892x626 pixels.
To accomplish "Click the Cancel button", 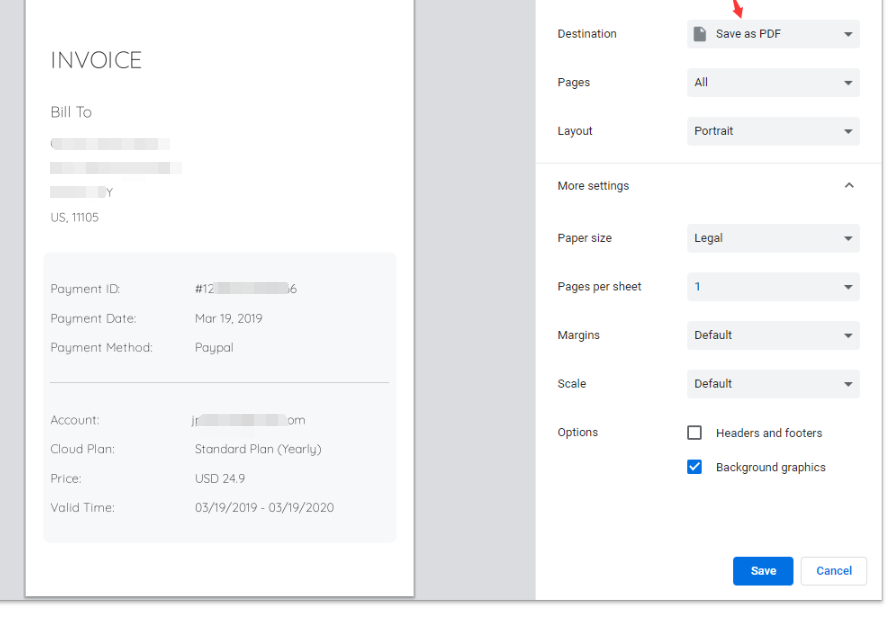I will (x=833, y=571).
